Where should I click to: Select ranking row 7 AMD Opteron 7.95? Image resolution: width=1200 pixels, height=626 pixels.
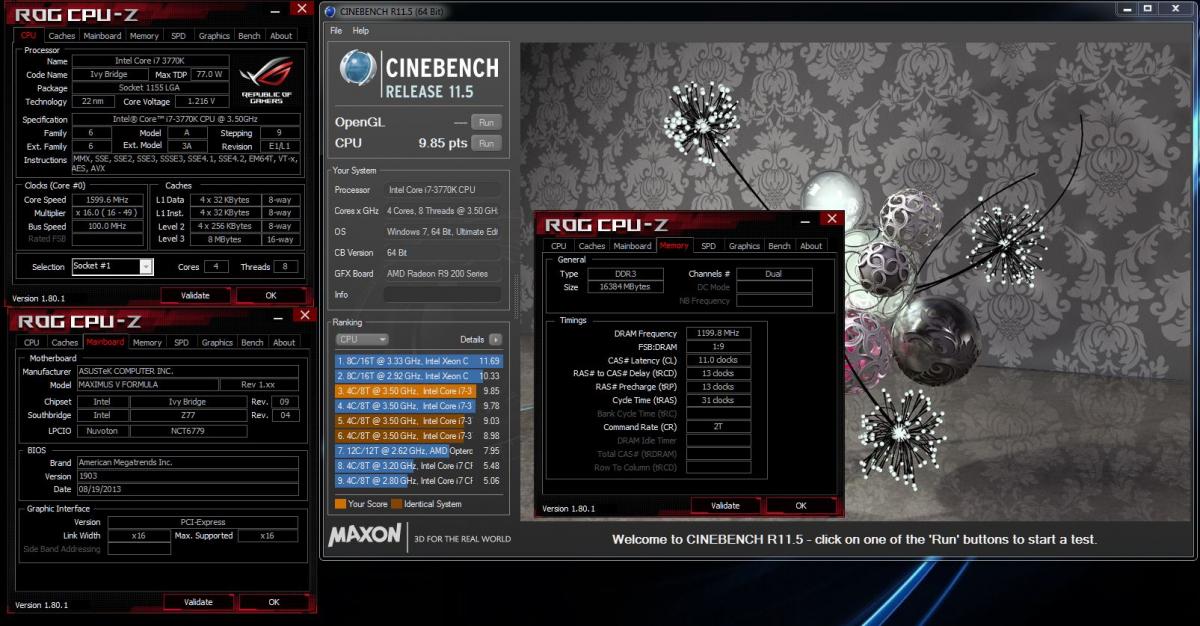coord(419,451)
